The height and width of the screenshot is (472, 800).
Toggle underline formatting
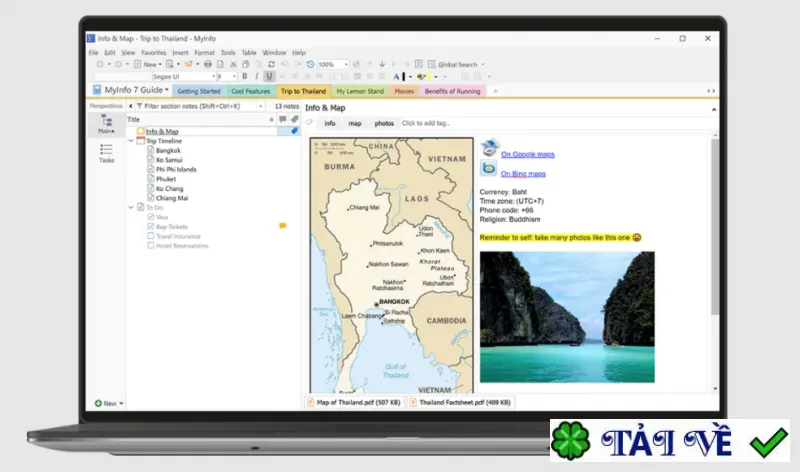click(x=269, y=77)
